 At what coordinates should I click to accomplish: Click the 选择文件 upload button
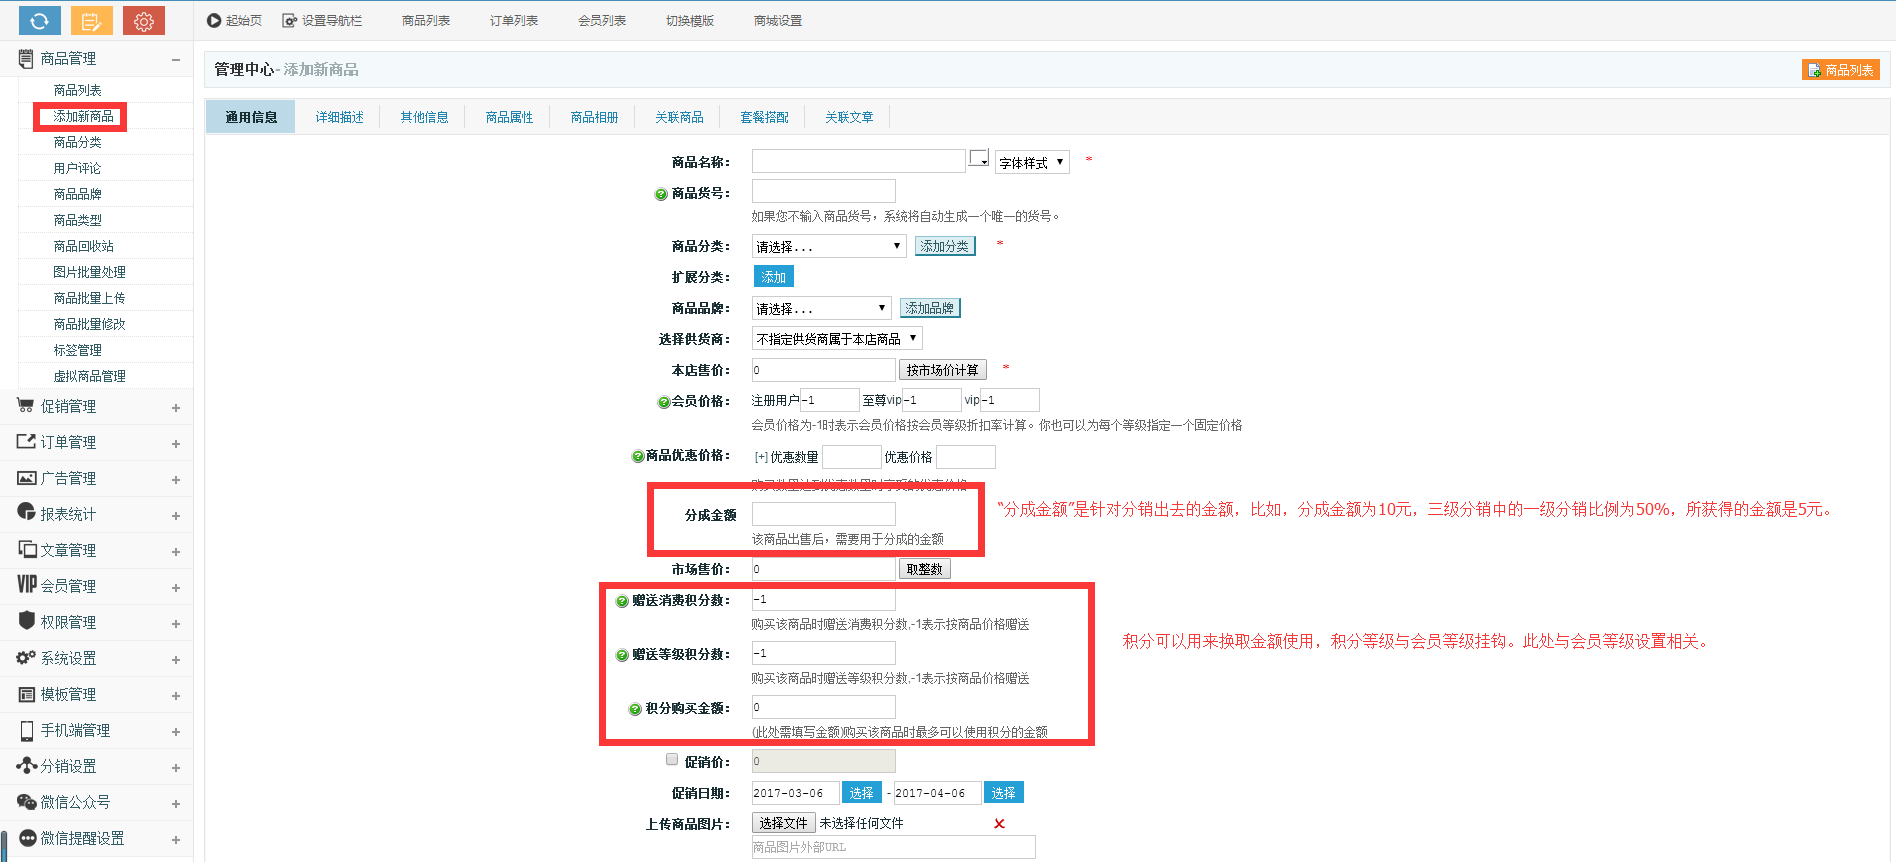coord(783,823)
